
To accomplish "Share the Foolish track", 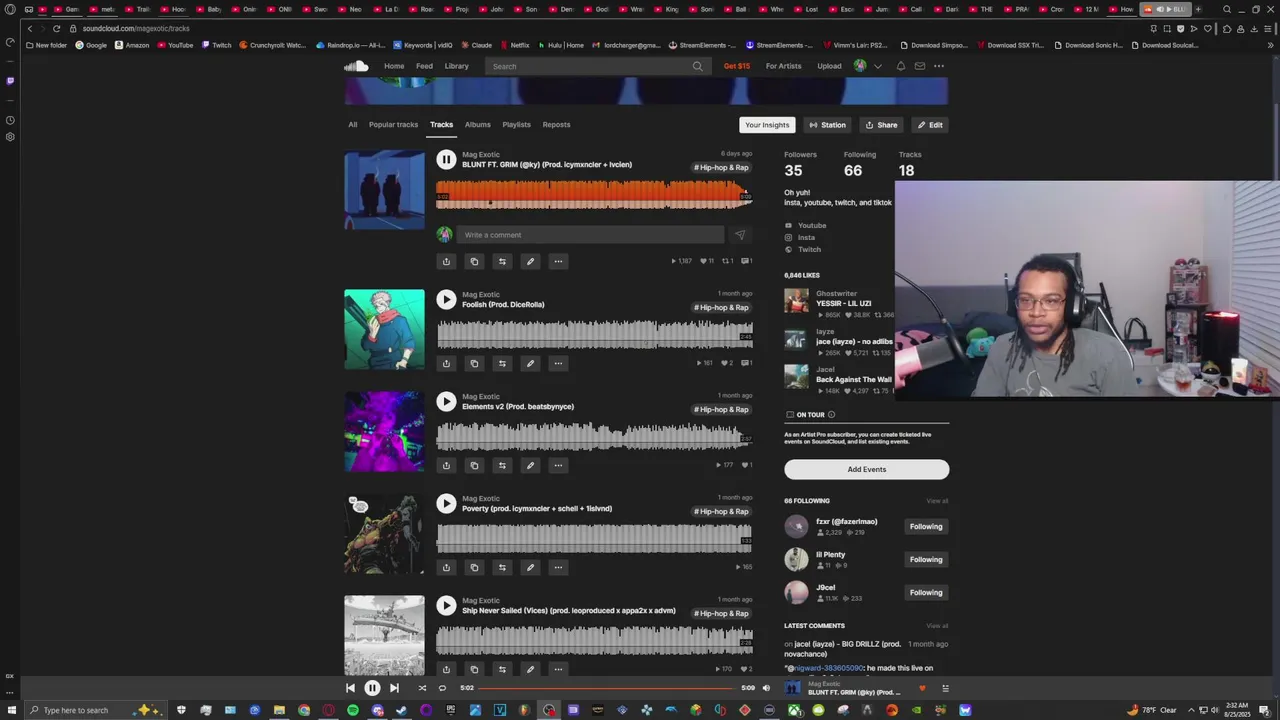I will point(446,363).
